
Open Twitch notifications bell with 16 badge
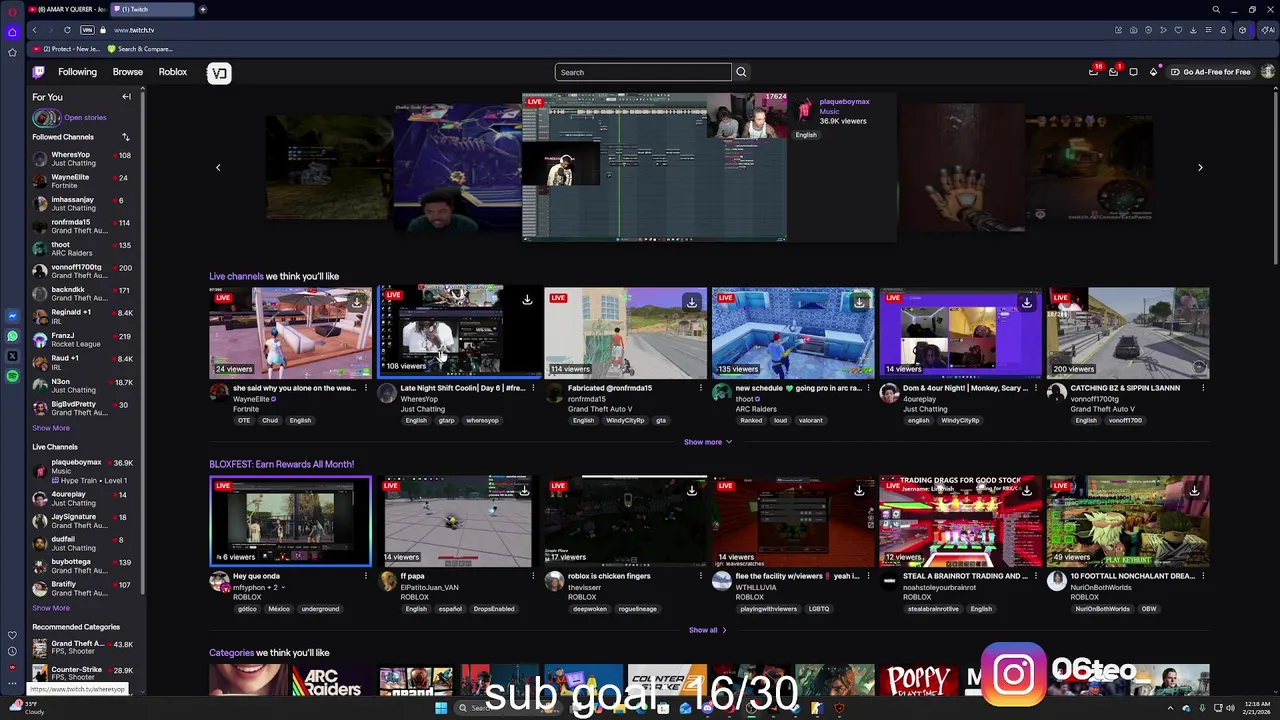point(1093,72)
